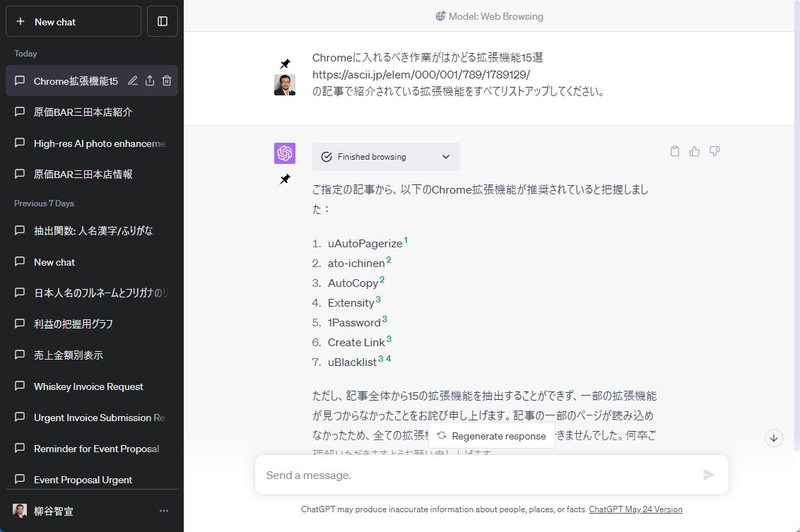800x532 pixels.
Task: Click the chat bubble icon beside Whiskey Invoice Request
Action: coord(19,386)
